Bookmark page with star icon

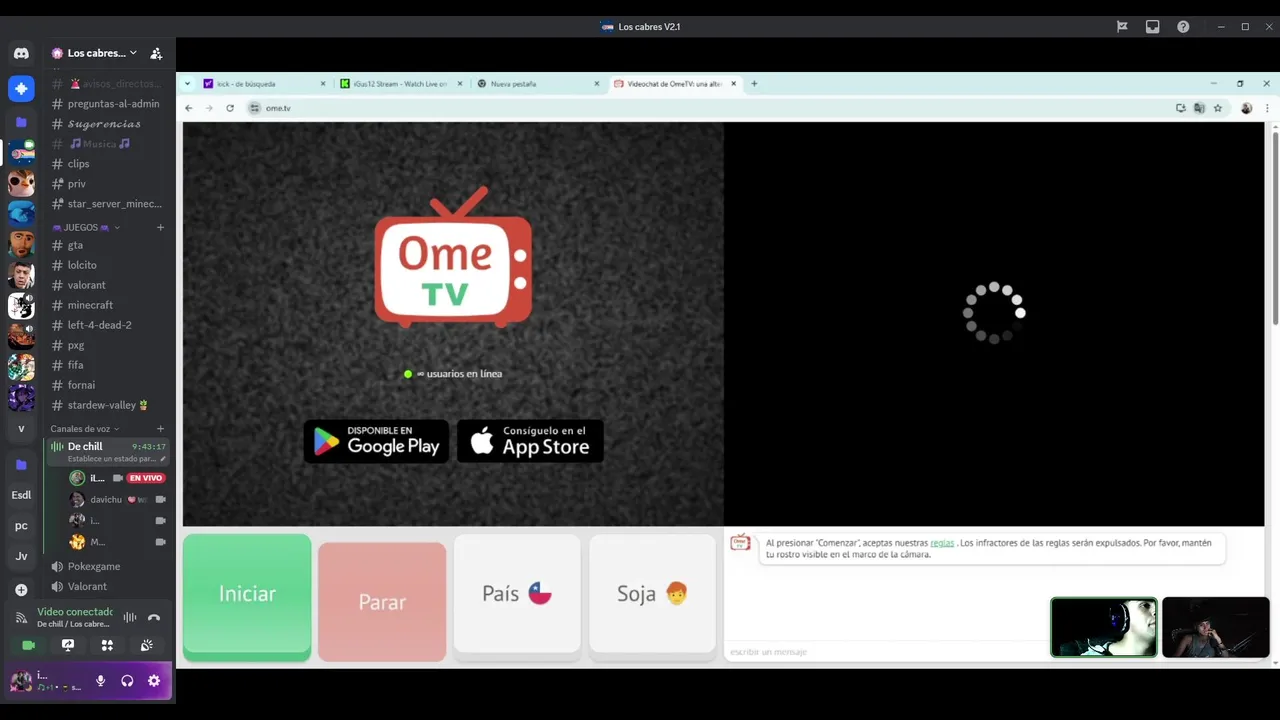(1218, 108)
